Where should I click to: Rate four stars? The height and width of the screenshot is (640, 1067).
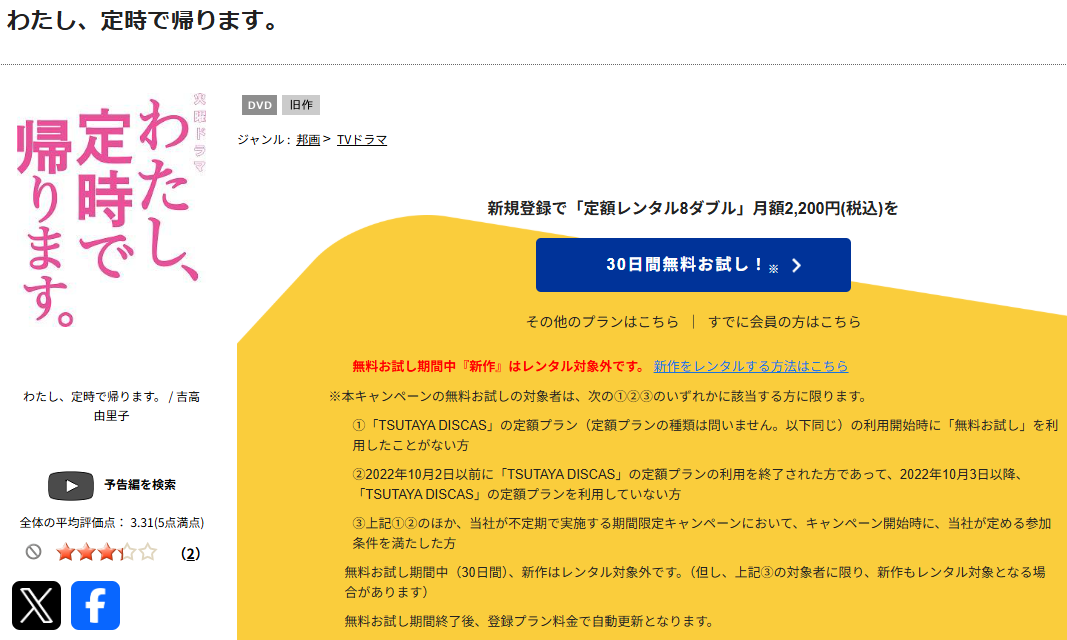pyautogui.click(x=127, y=552)
